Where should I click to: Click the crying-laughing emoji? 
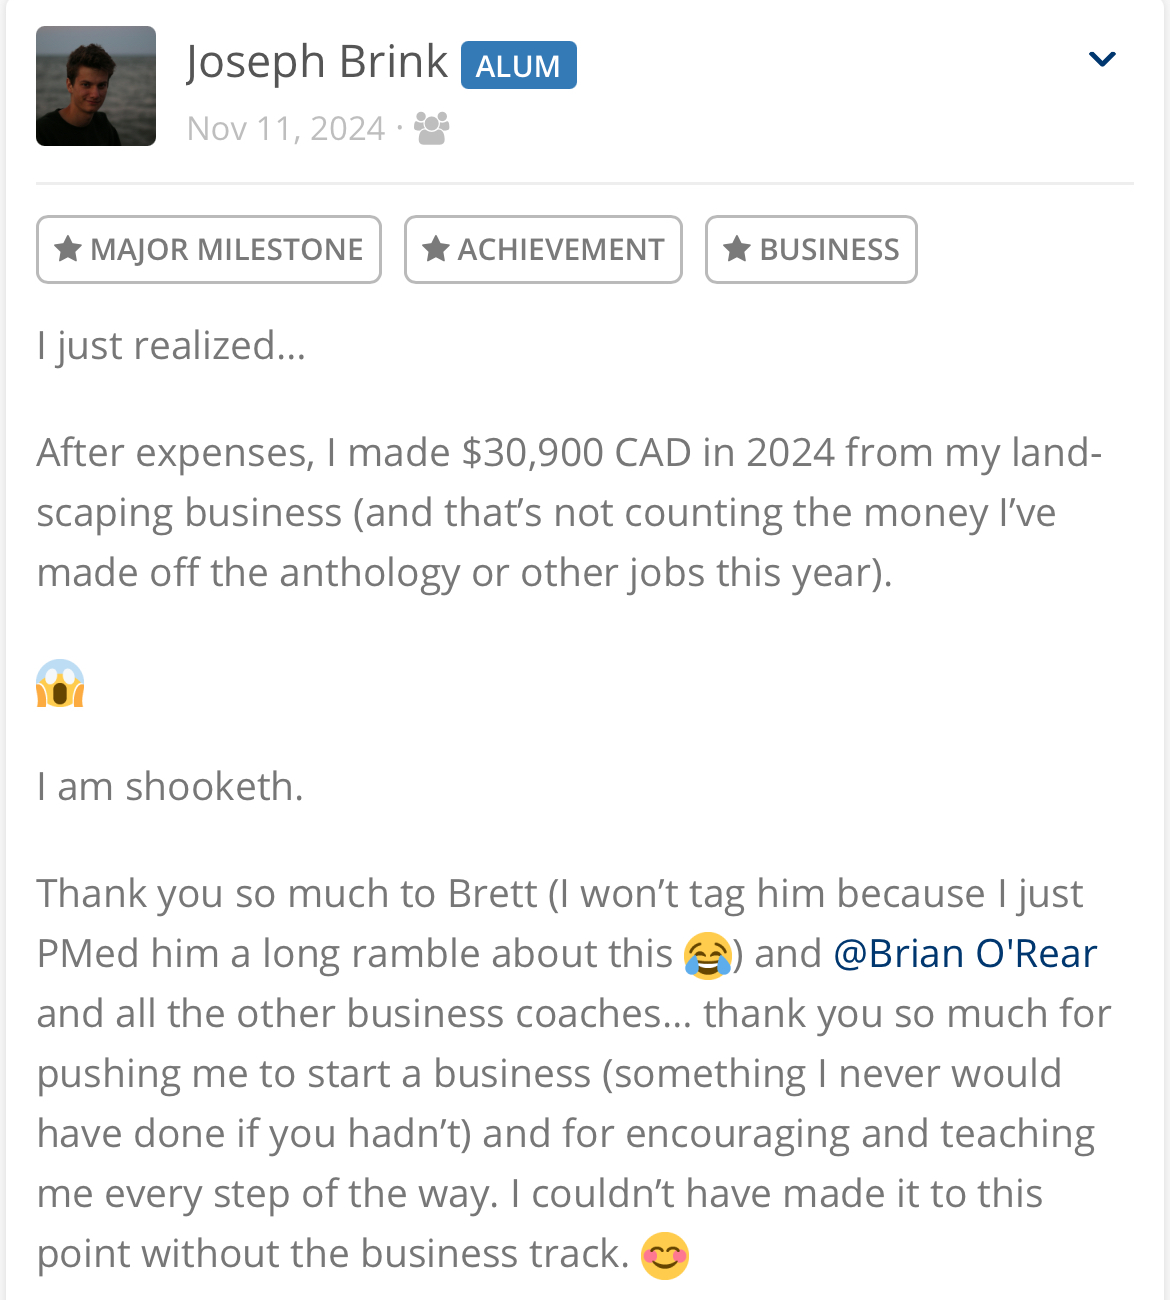coord(708,954)
